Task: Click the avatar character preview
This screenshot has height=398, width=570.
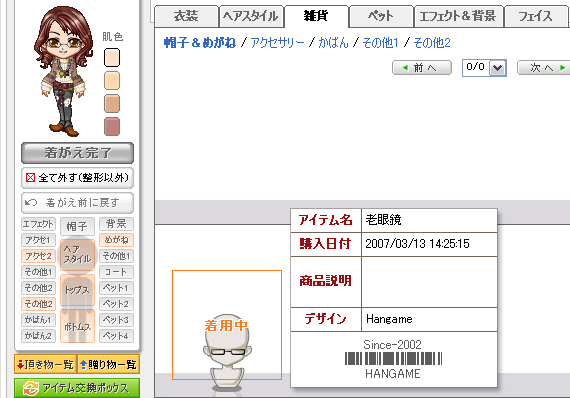Action: [x=64, y=71]
